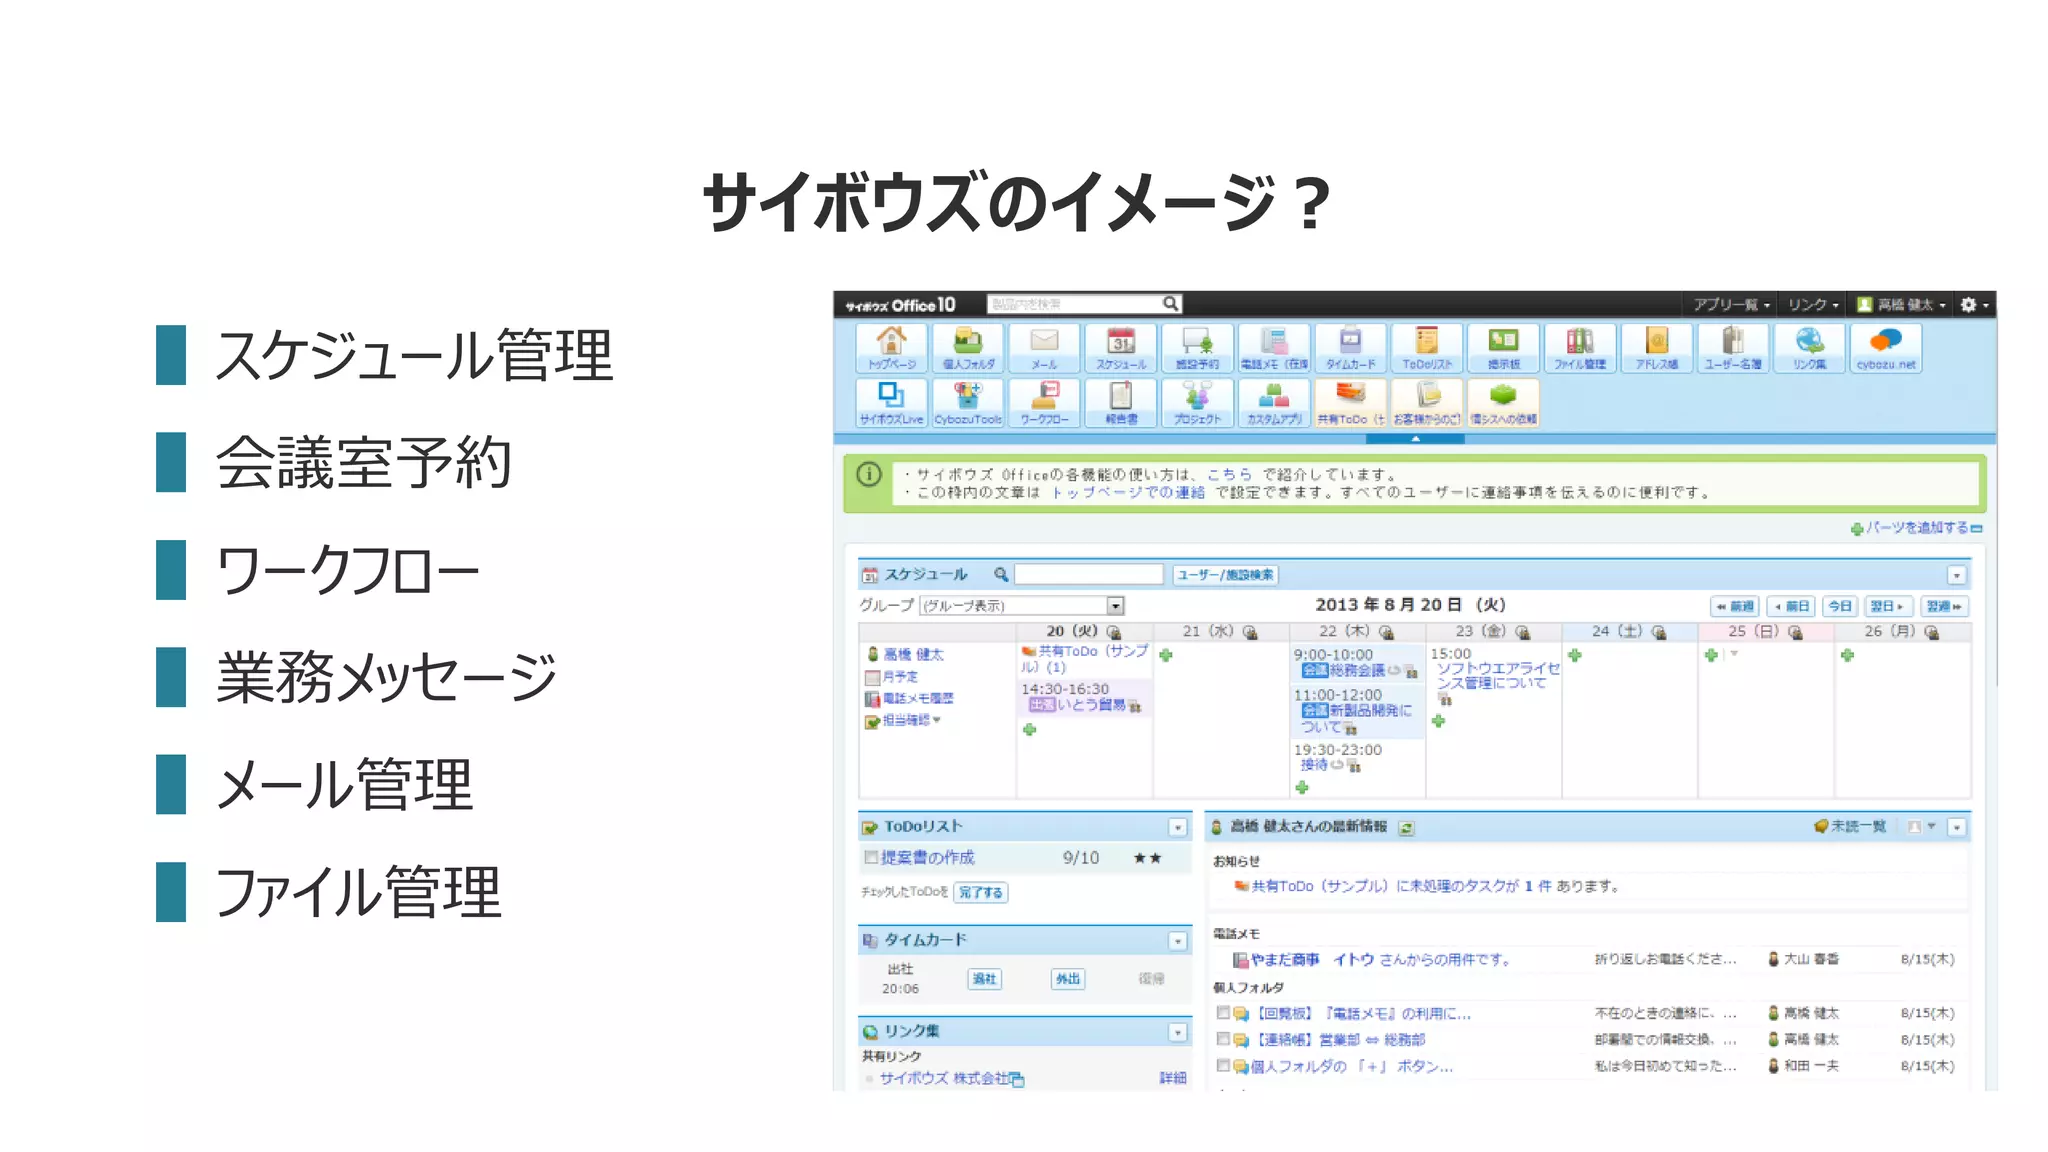Open the リンク集 globe toolbar icon
The width and height of the screenshot is (2048, 1152).
[1809, 348]
